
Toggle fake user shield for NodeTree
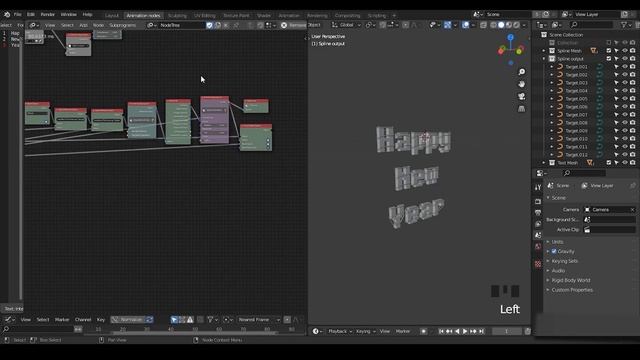click(209, 25)
